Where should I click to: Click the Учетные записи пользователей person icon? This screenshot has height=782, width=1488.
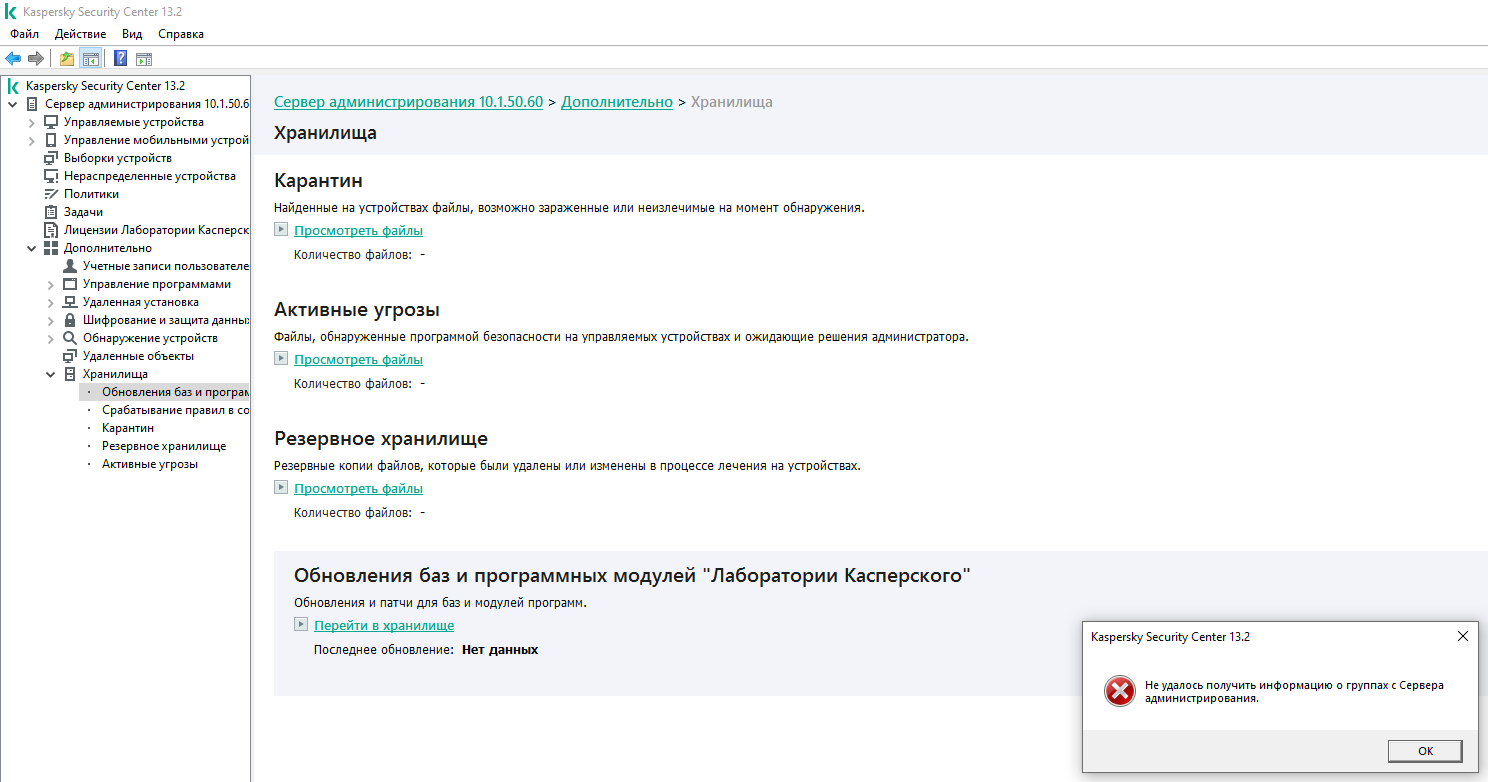pyautogui.click(x=70, y=266)
